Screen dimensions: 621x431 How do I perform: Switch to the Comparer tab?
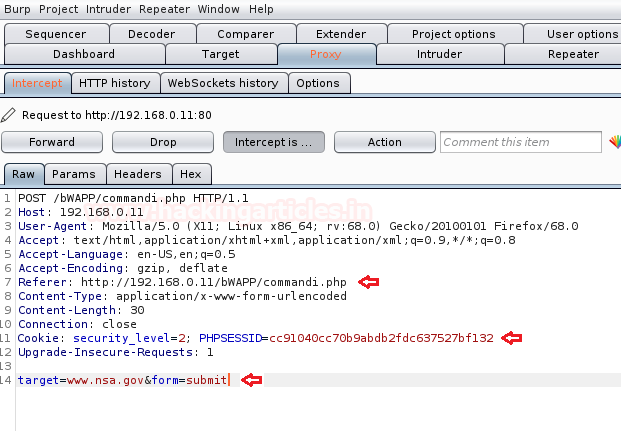tap(246, 34)
